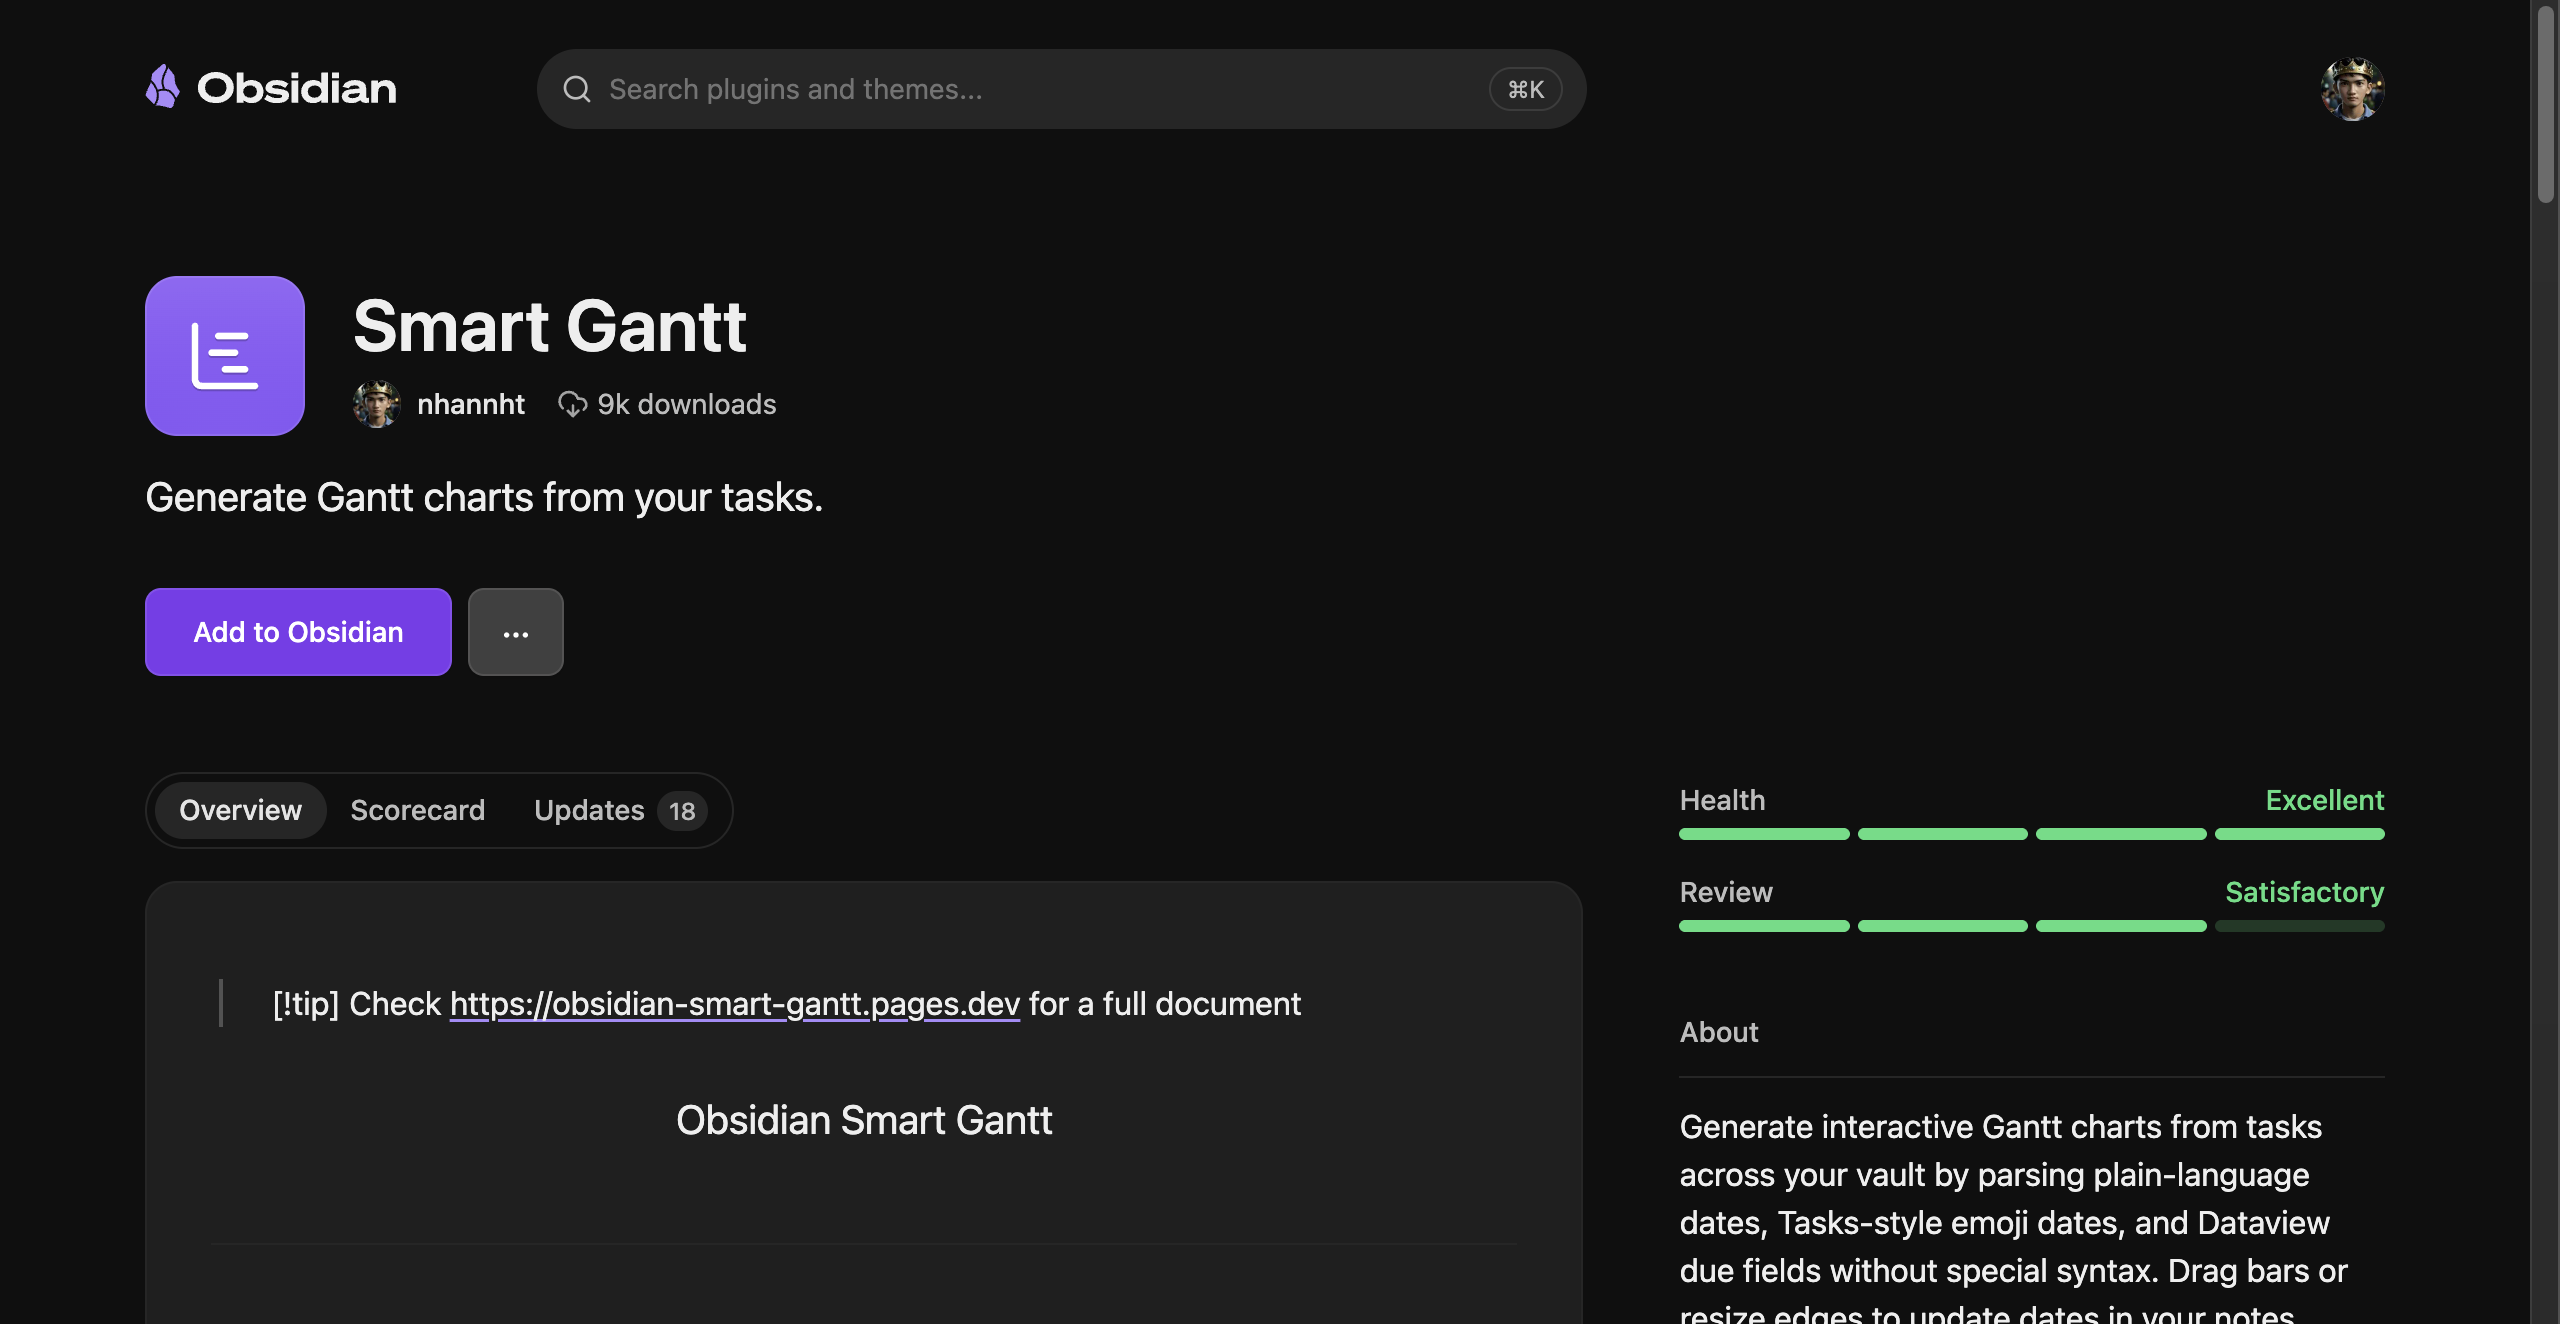Click the About heading
Image resolution: width=2560 pixels, height=1324 pixels.
(x=1719, y=1032)
